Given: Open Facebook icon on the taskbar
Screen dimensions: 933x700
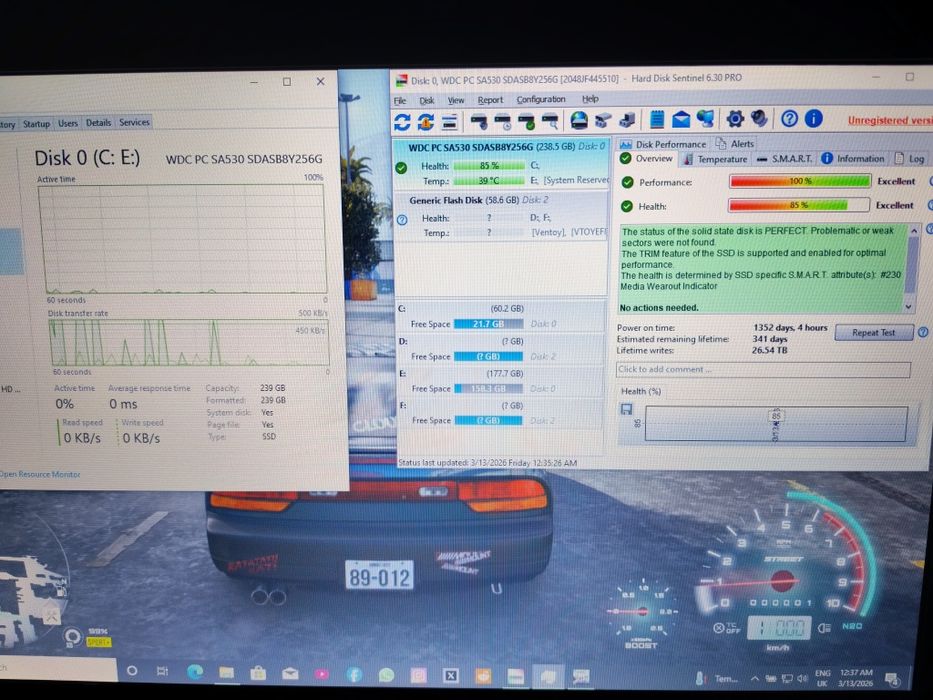Looking at the screenshot, I should click(x=354, y=674).
